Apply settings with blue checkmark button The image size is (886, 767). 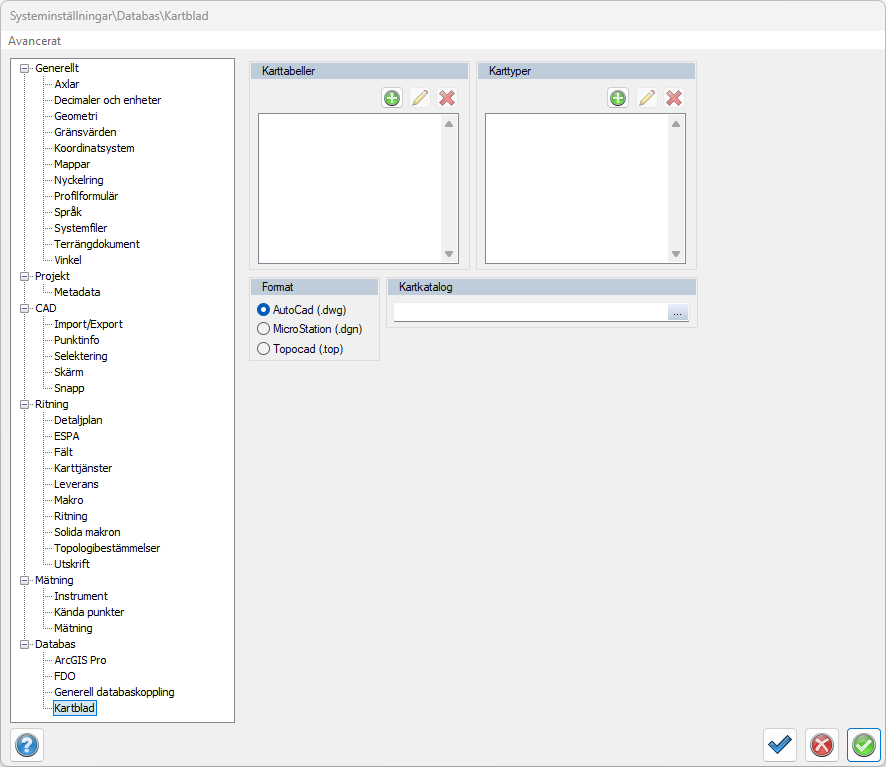pos(780,745)
